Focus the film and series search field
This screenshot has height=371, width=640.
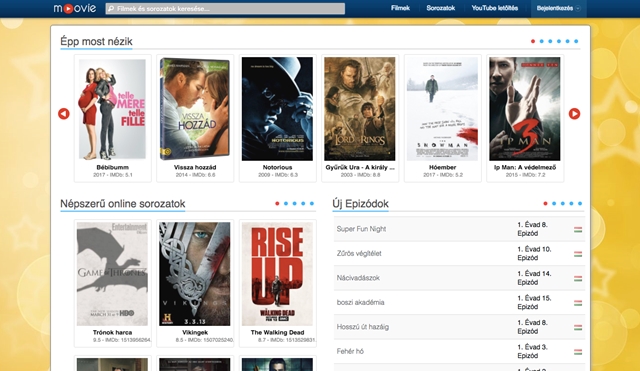(225, 9)
